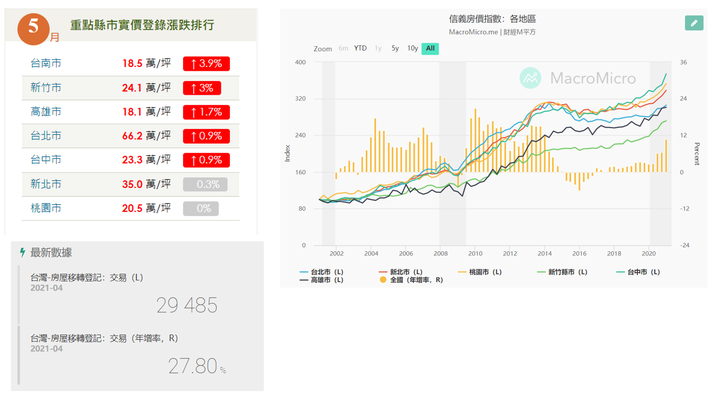Click the lightning bolt latest data icon
Image resolution: width=720 pixels, height=396 pixels.
(22, 252)
